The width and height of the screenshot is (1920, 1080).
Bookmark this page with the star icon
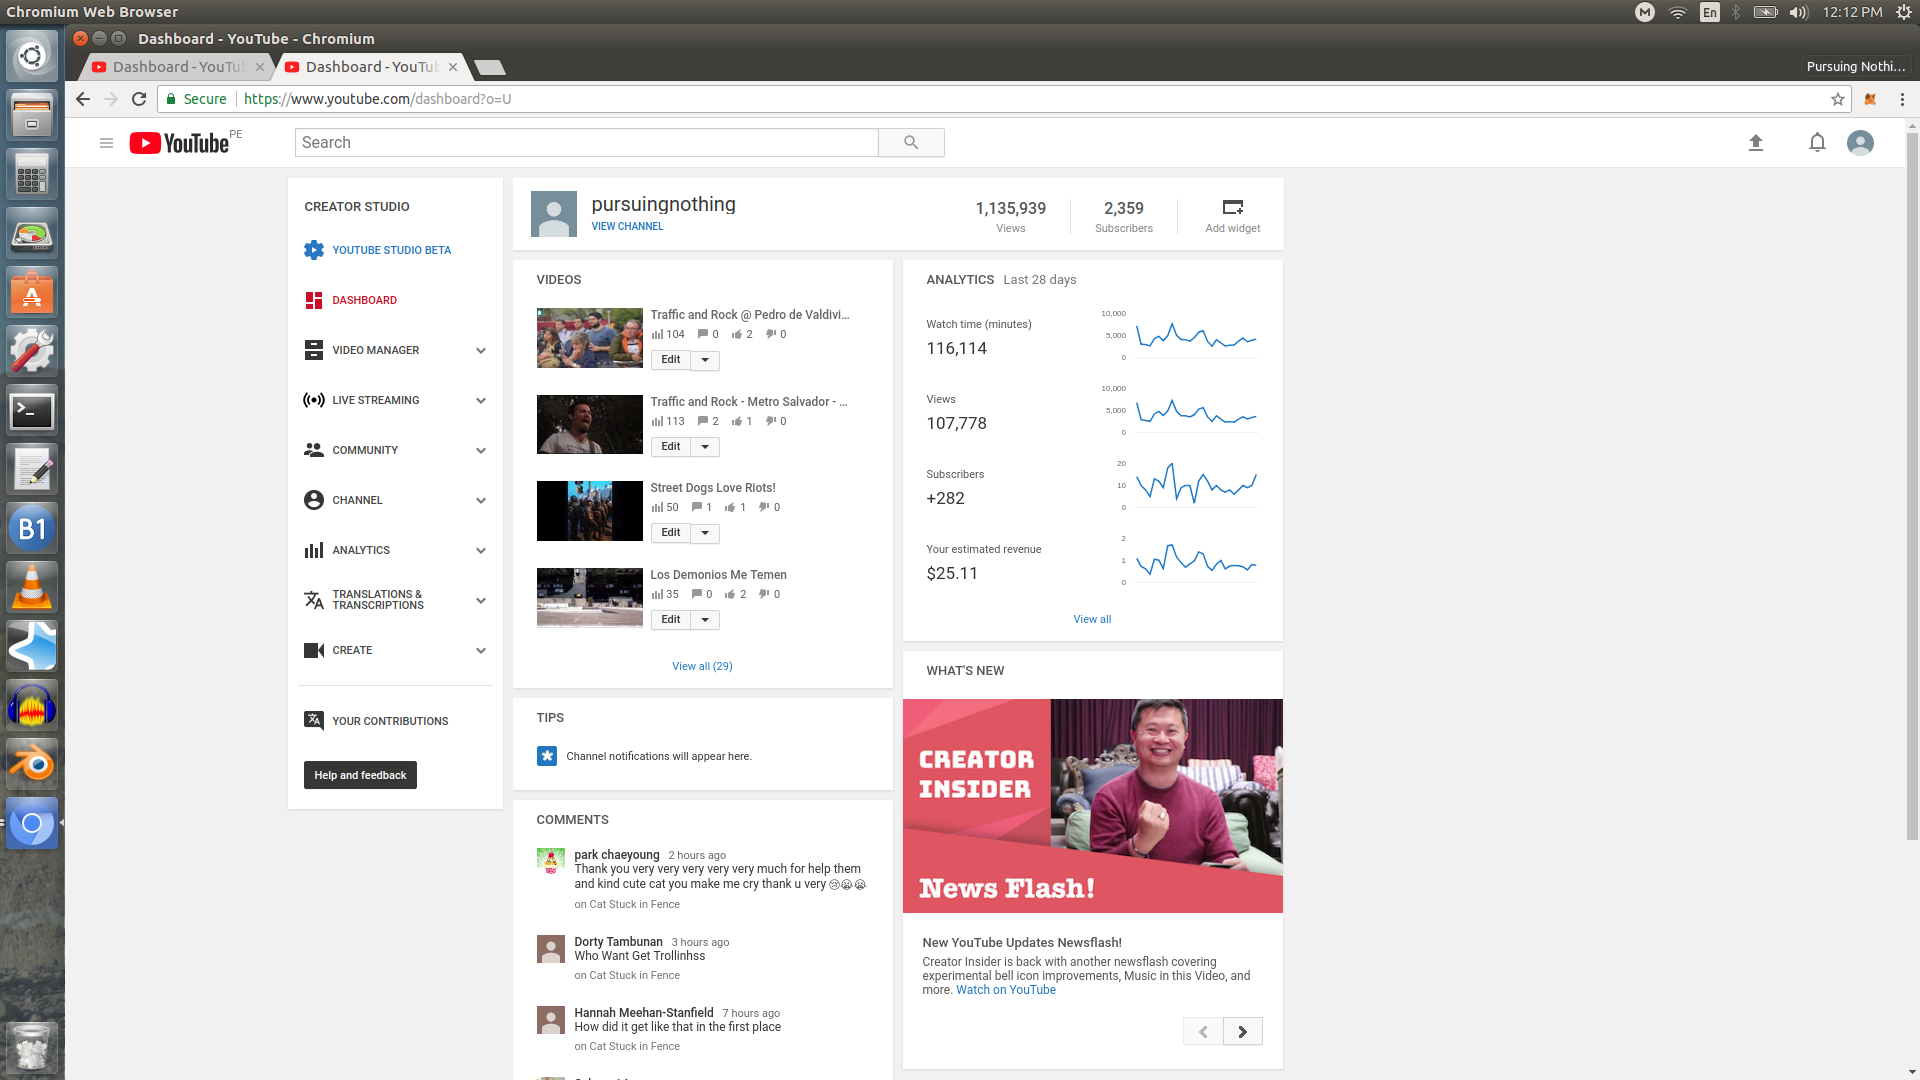1837,99
